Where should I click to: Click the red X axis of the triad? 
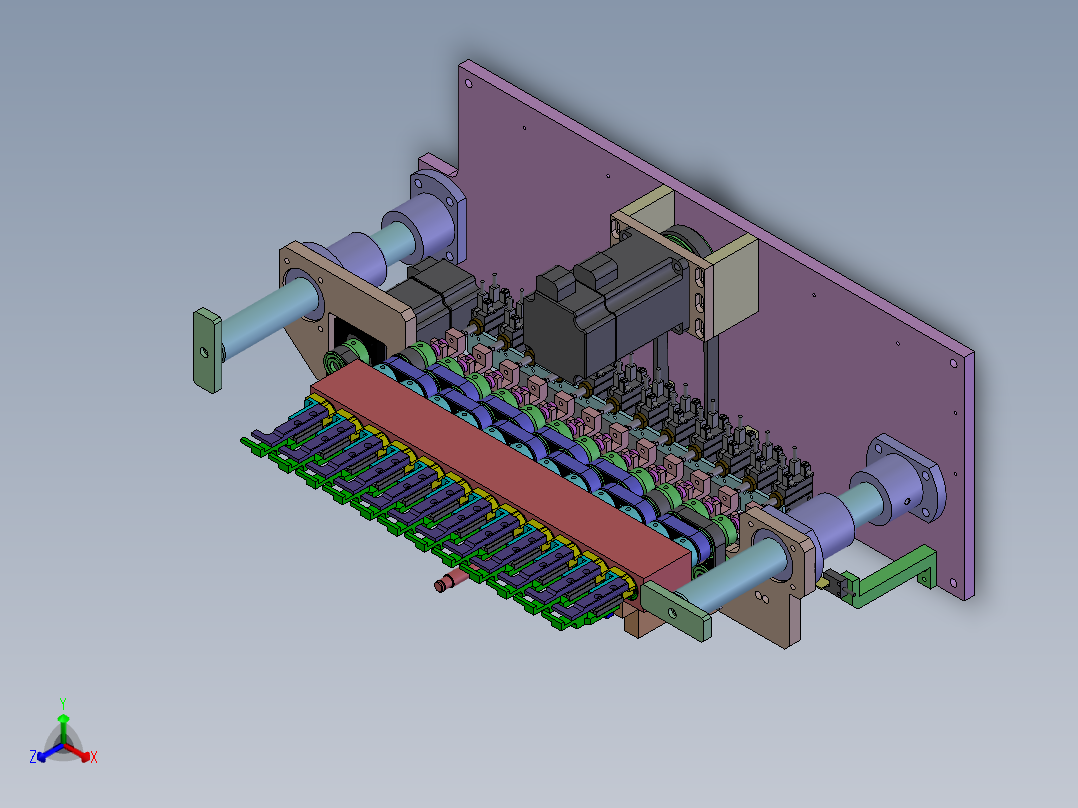78,752
